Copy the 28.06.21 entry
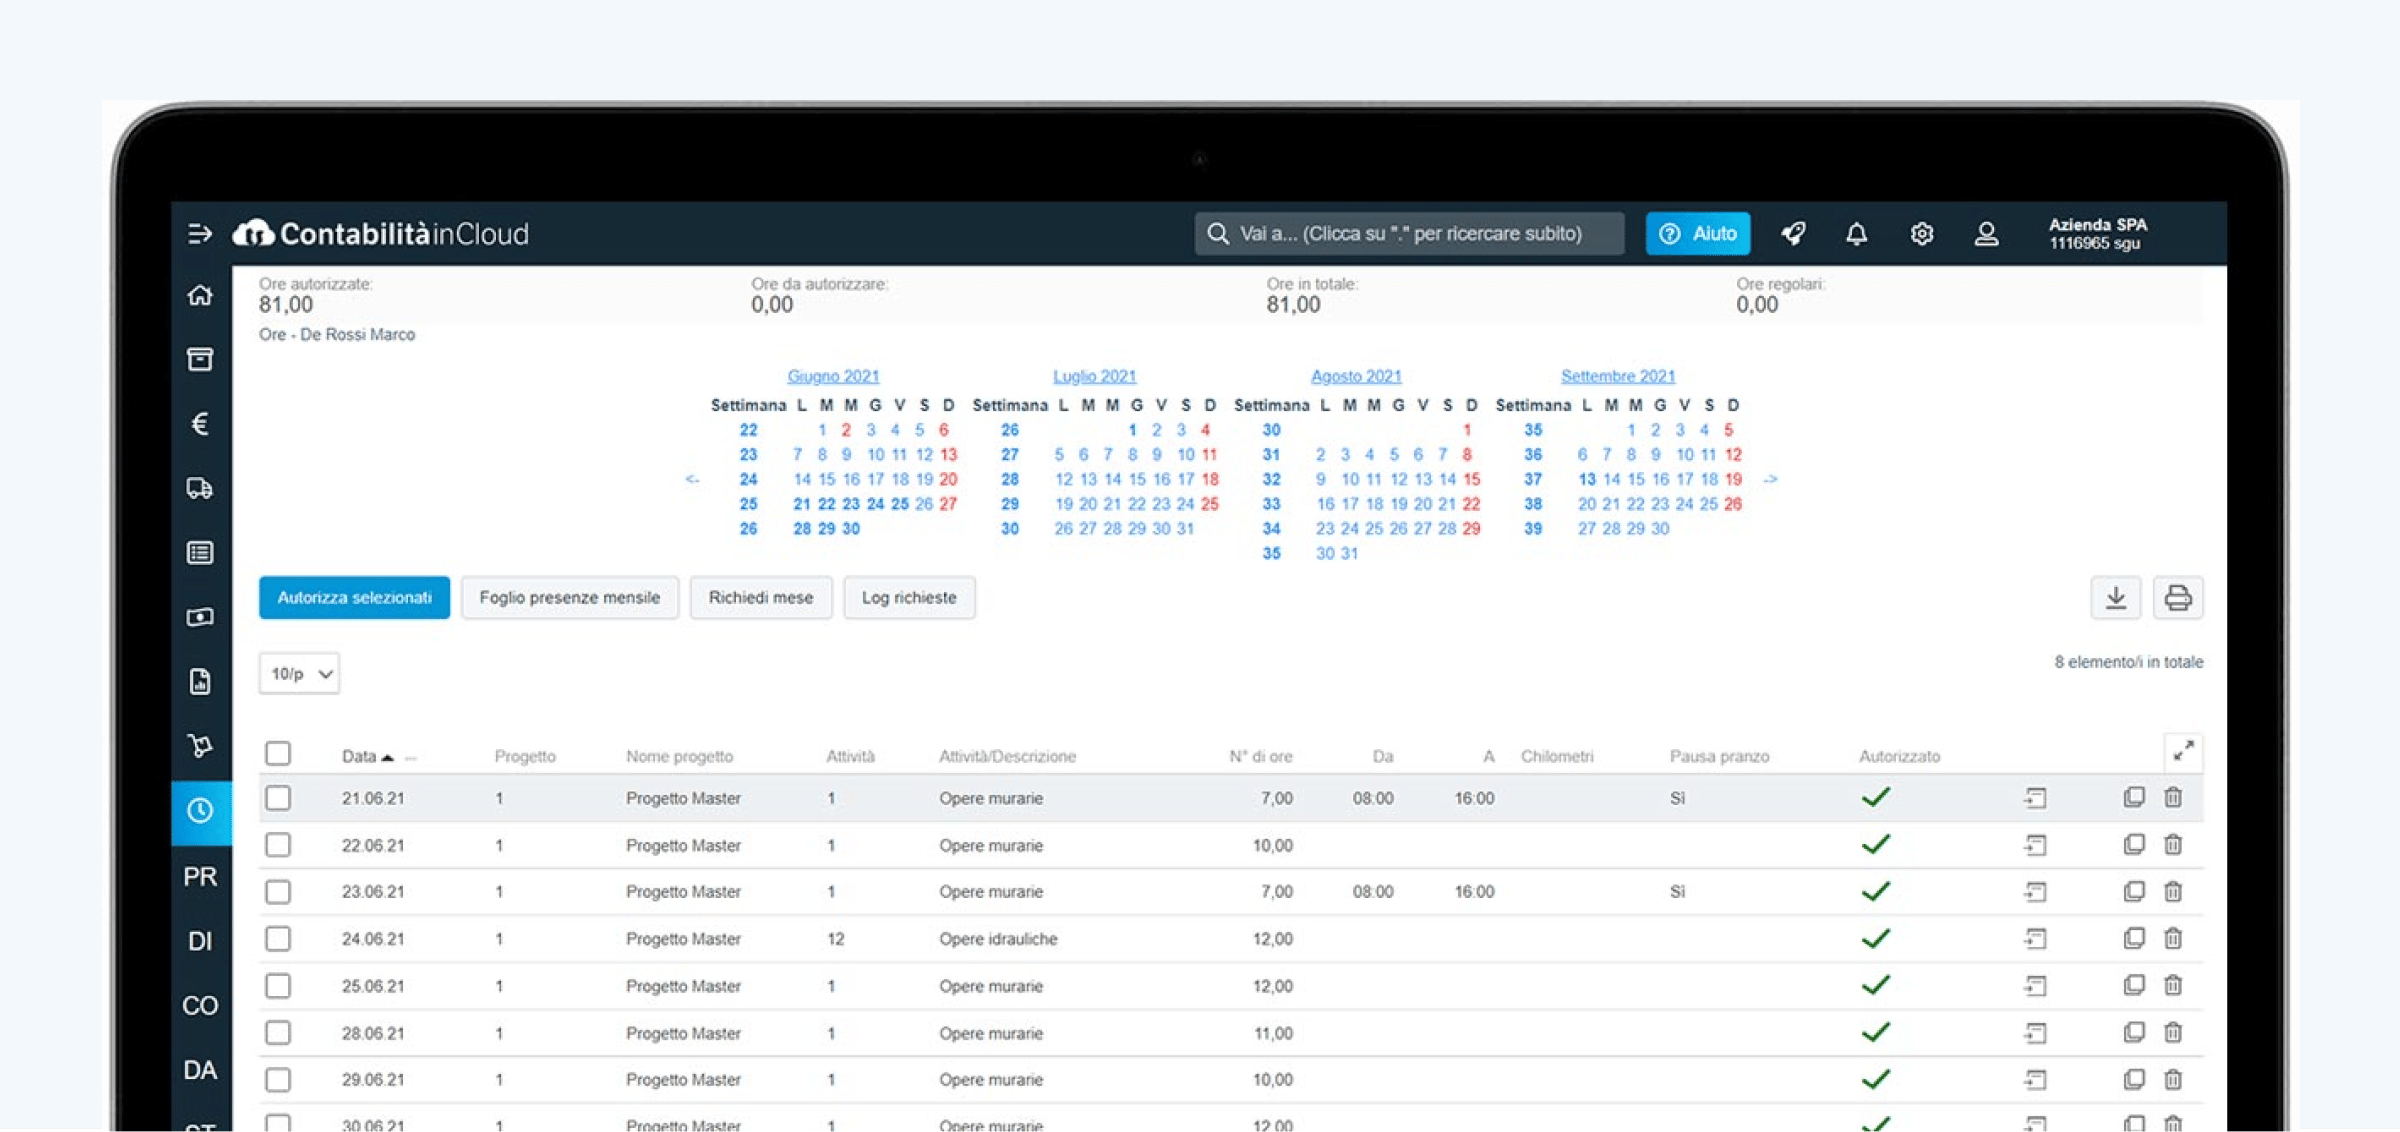Screen dimensions: 2400x1132 [2134, 1033]
